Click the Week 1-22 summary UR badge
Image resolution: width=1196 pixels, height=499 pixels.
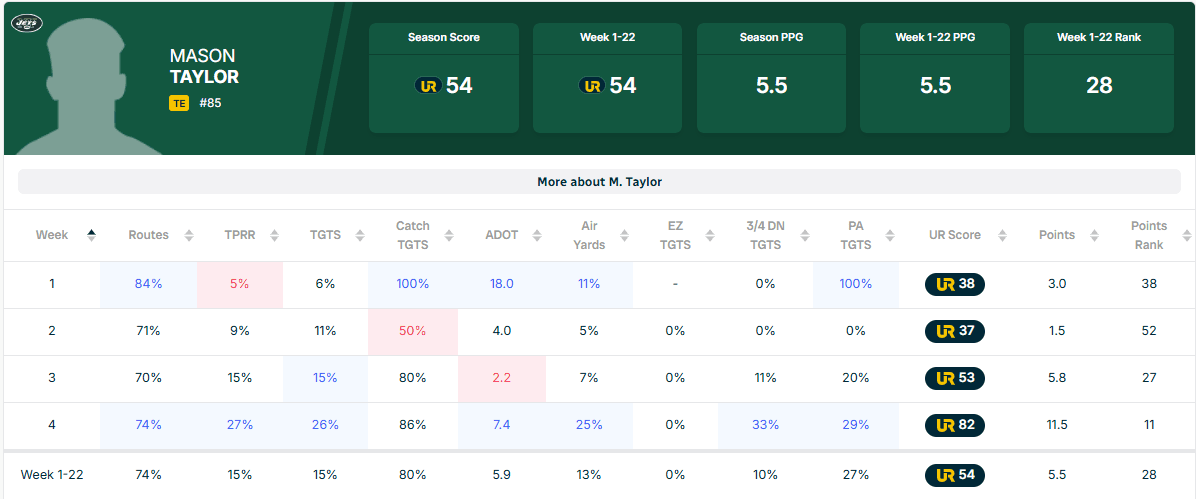955,475
